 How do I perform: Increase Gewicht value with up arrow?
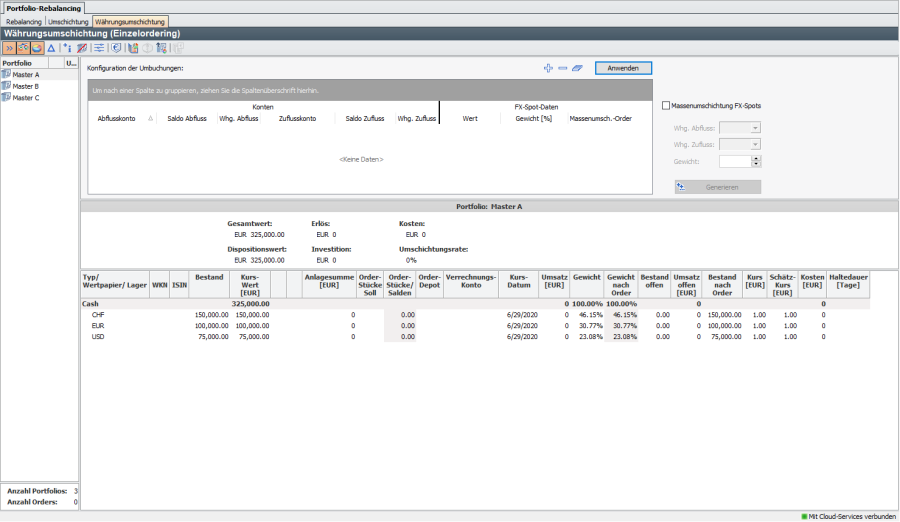[x=756, y=158]
